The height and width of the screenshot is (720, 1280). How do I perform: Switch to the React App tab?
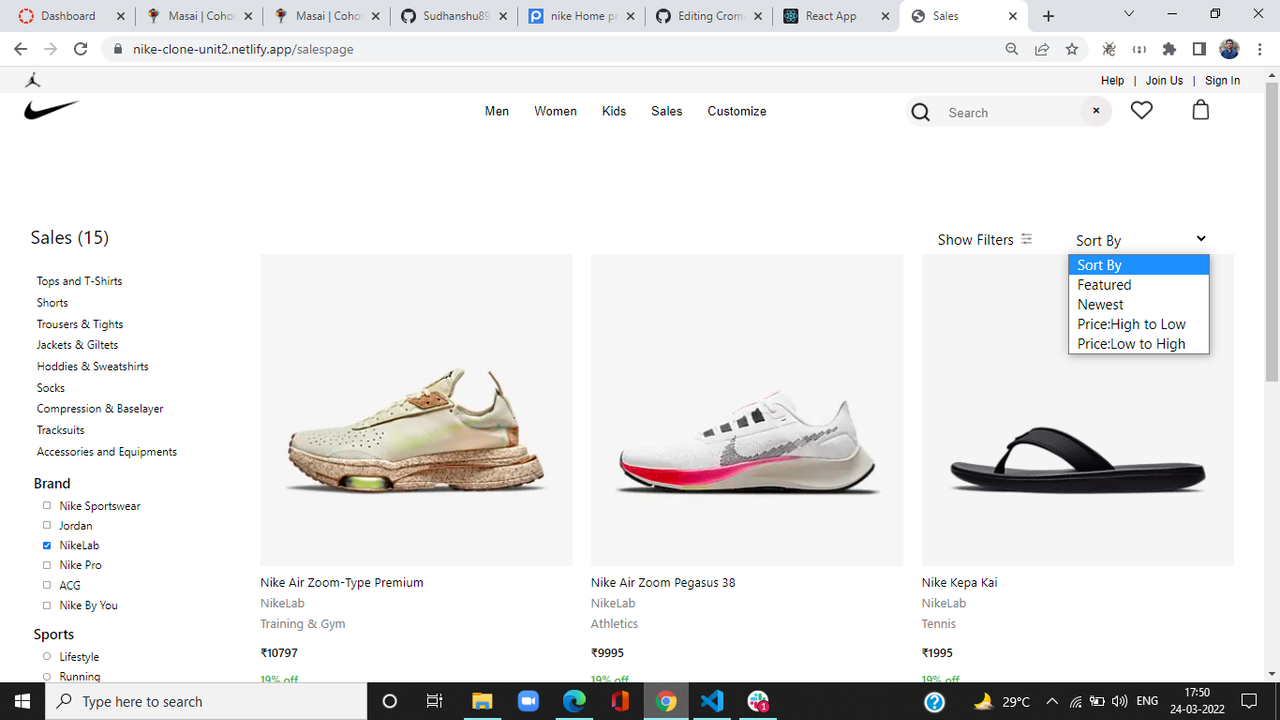pyautogui.click(x=835, y=16)
